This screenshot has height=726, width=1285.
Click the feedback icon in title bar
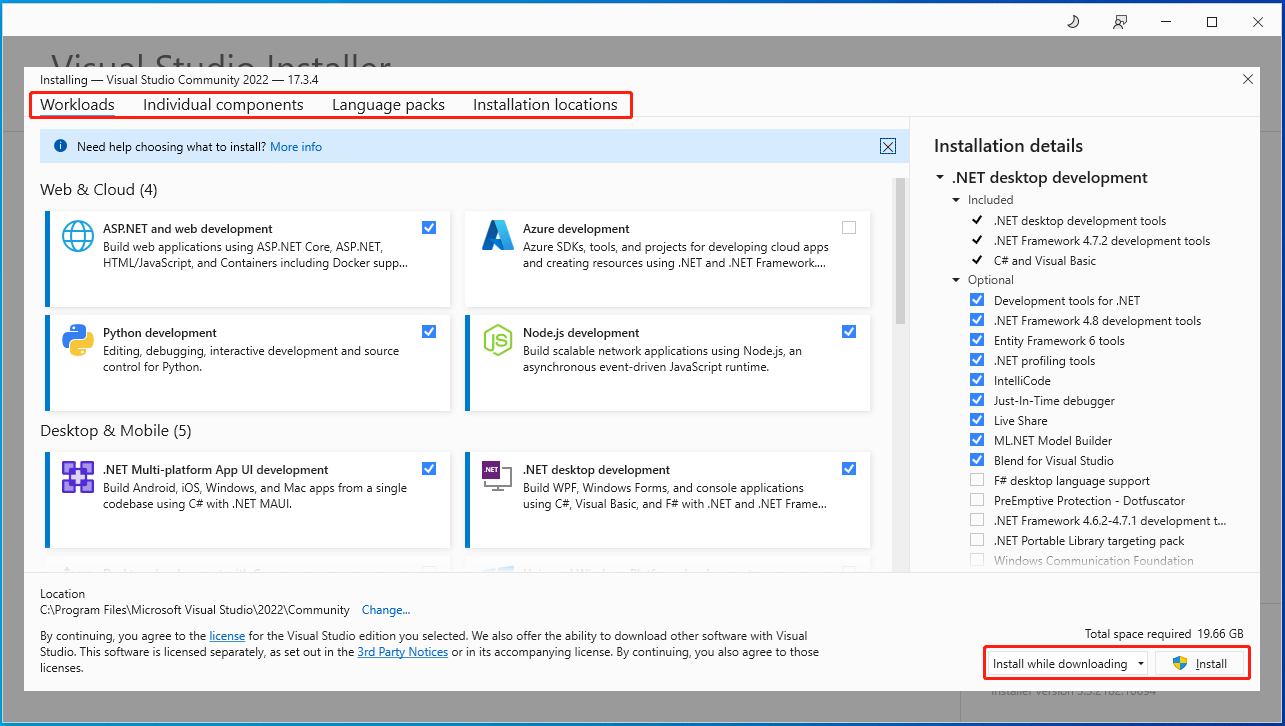[1121, 21]
